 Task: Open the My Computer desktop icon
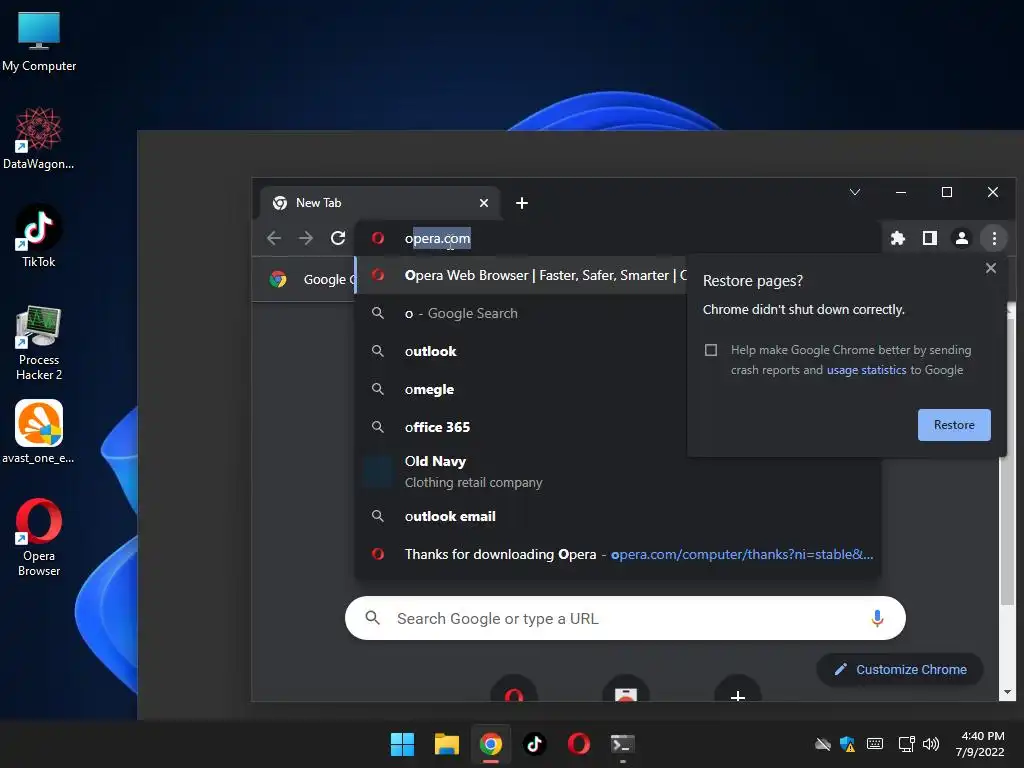point(39,42)
